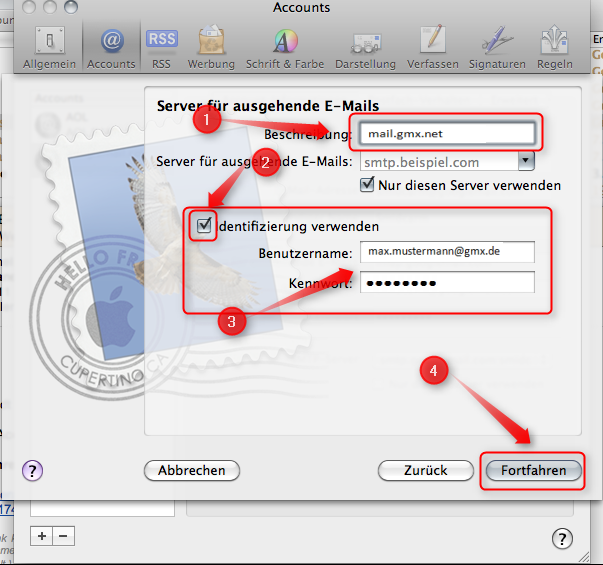Open help in Accounts preferences window corner
Viewport: 603px width, 565px height.
point(562,539)
